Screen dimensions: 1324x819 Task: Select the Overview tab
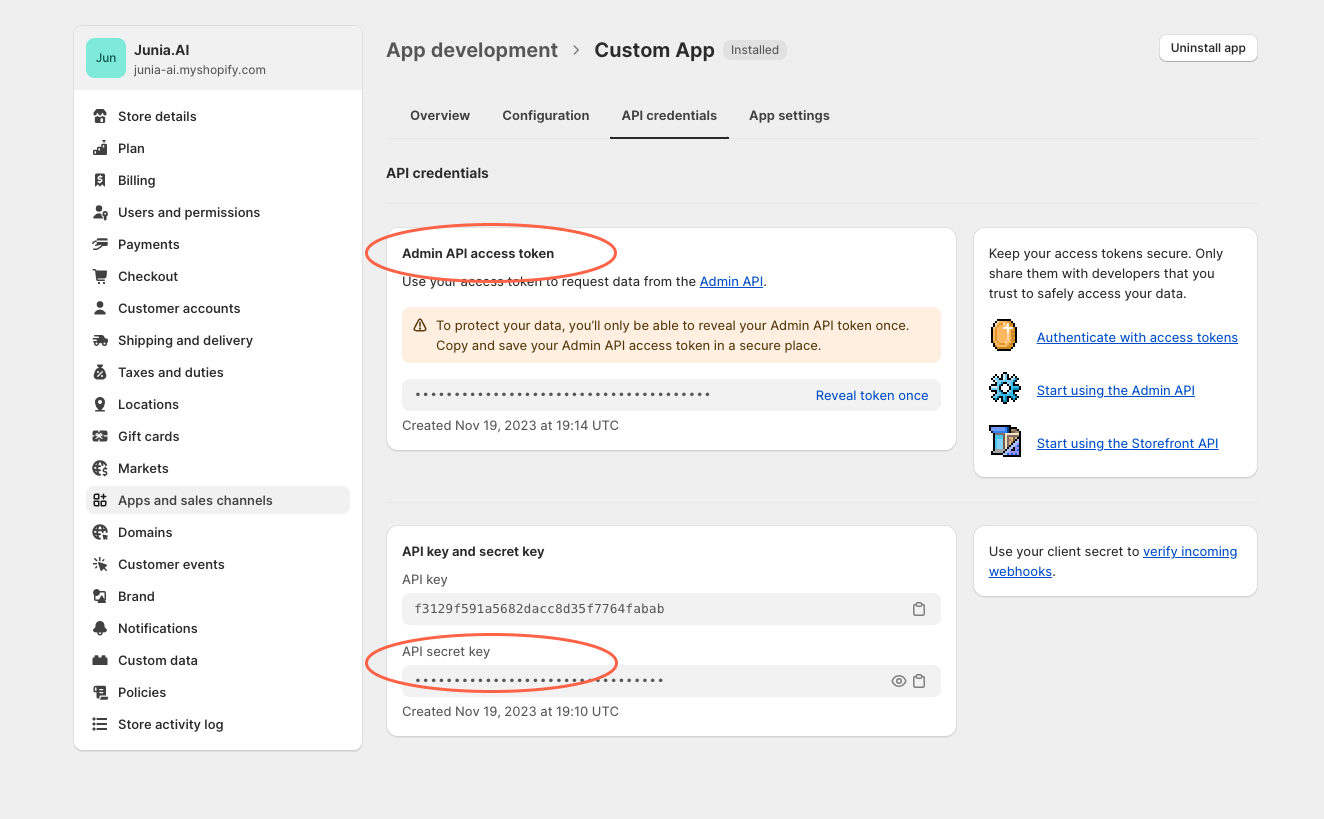[440, 115]
